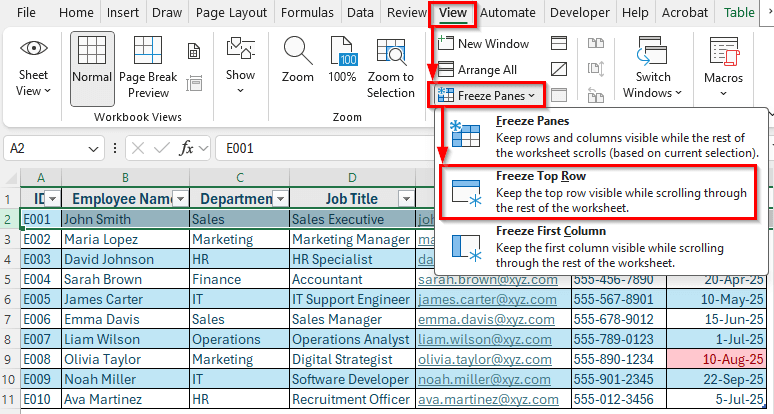Viewport: 774px width, 414px height.
Task: Open Switch Windows menu
Action: 653,67
